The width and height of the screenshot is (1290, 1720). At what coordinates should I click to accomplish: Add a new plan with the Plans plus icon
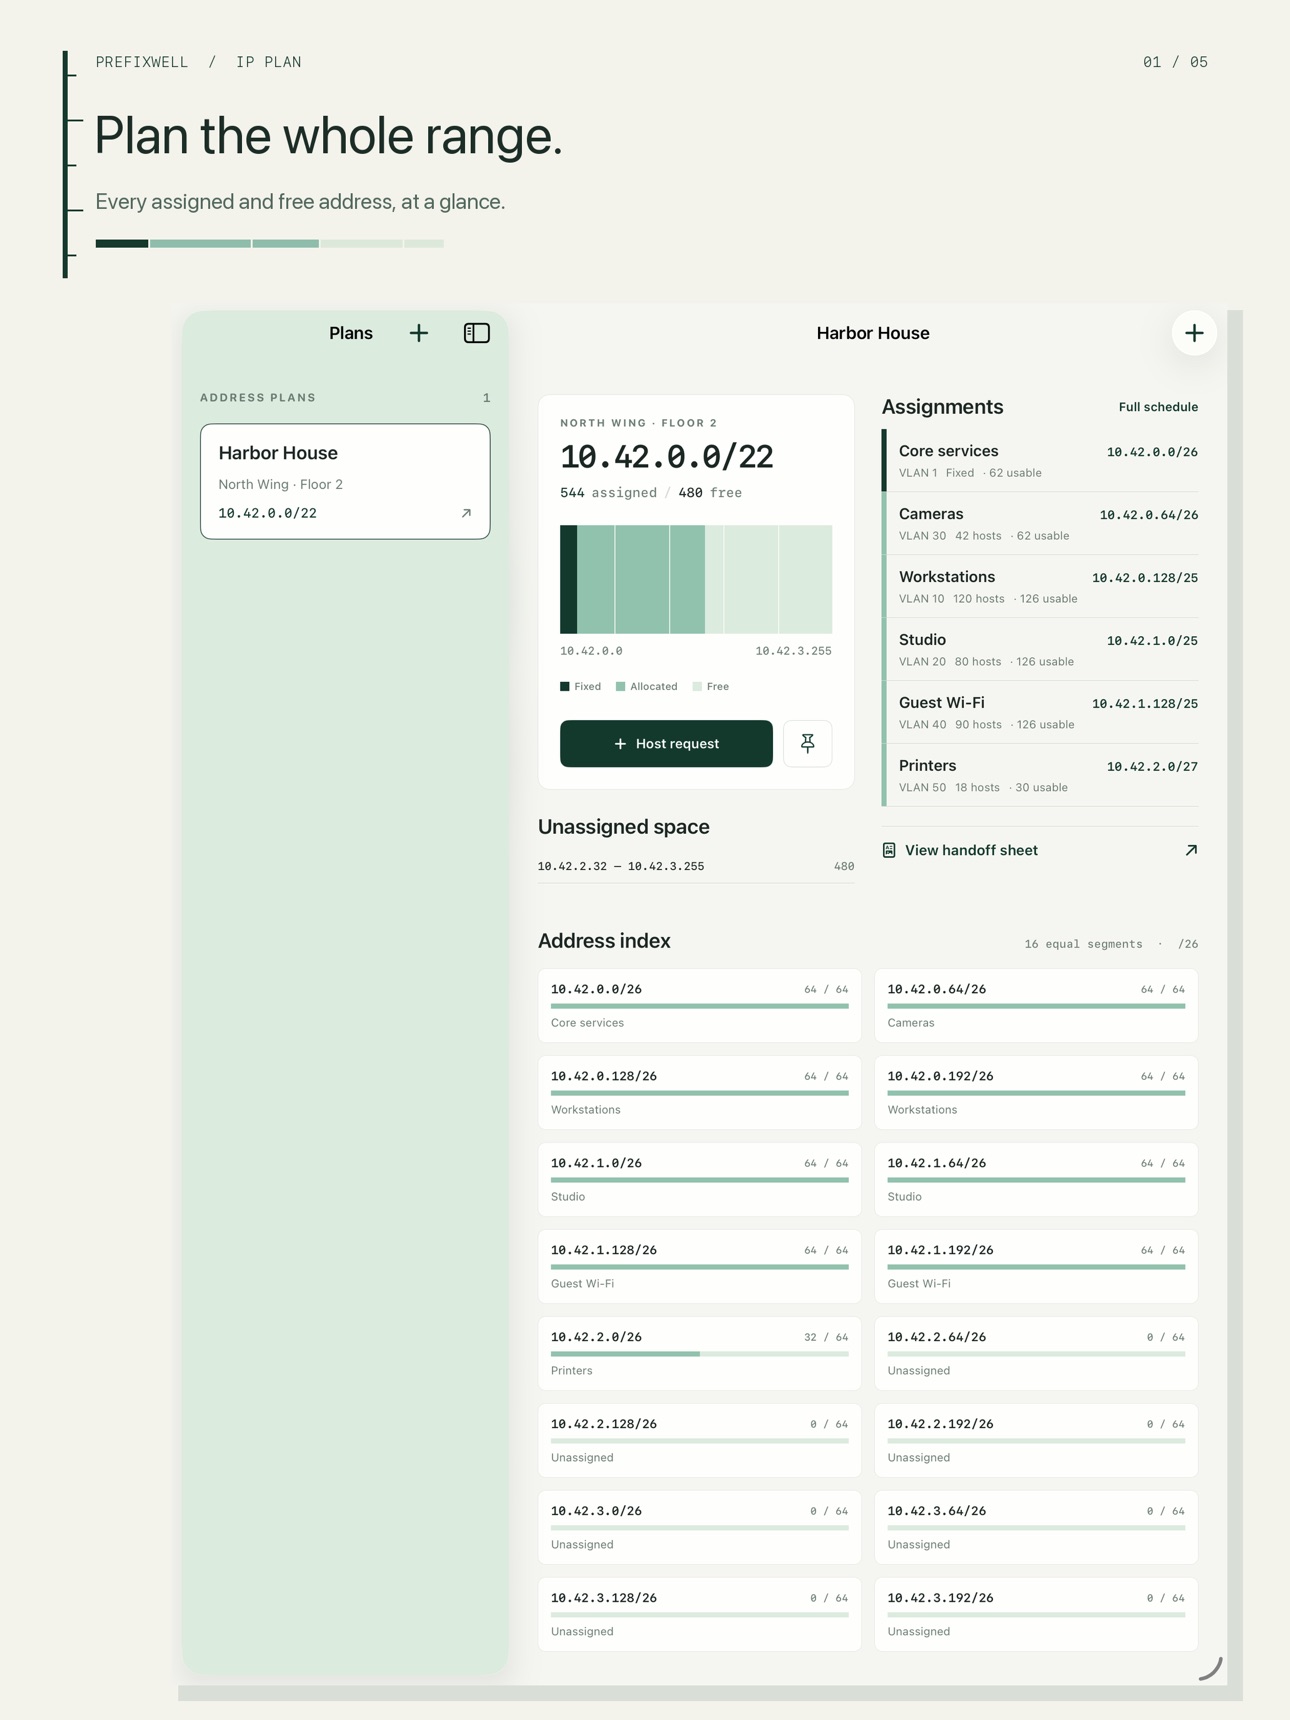point(419,333)
